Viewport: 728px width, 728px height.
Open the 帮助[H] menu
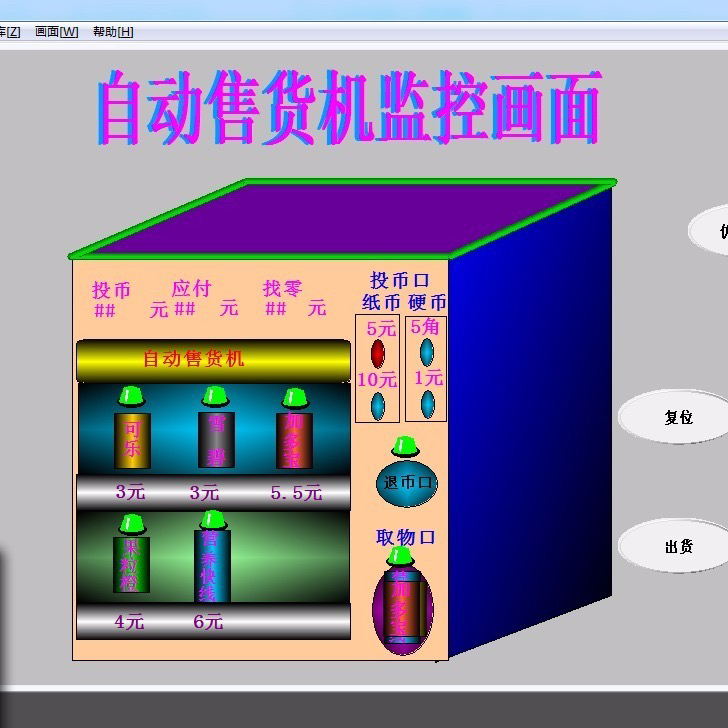[x=113, y=32]
